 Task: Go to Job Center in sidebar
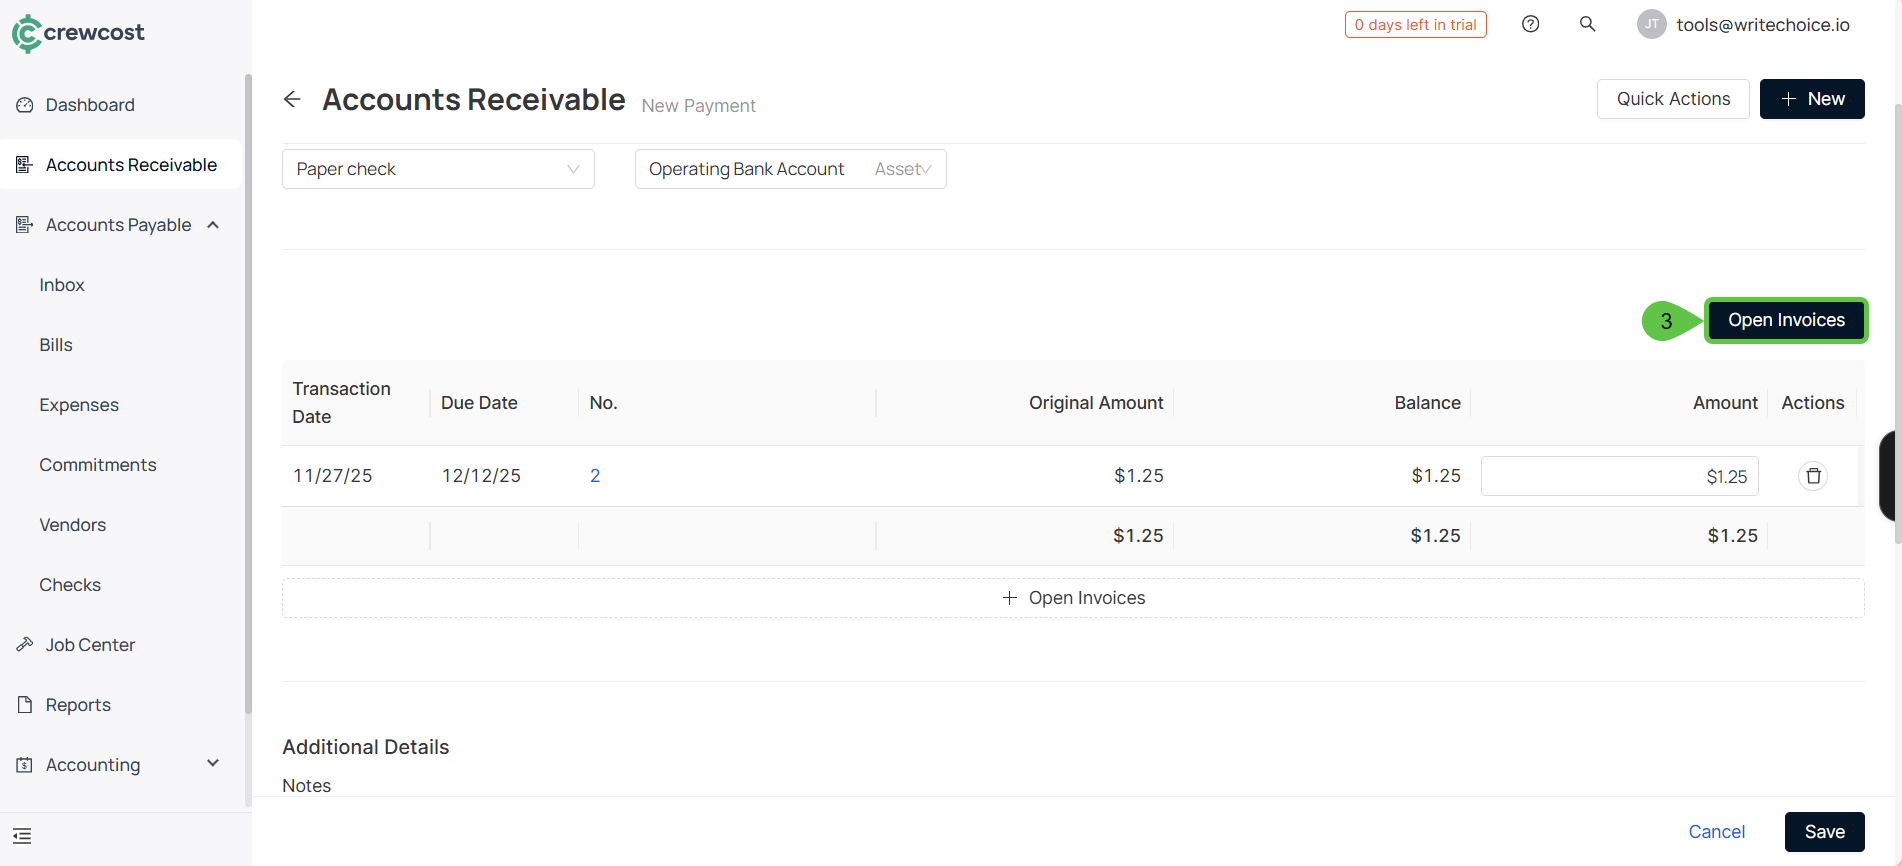point(90,645)
